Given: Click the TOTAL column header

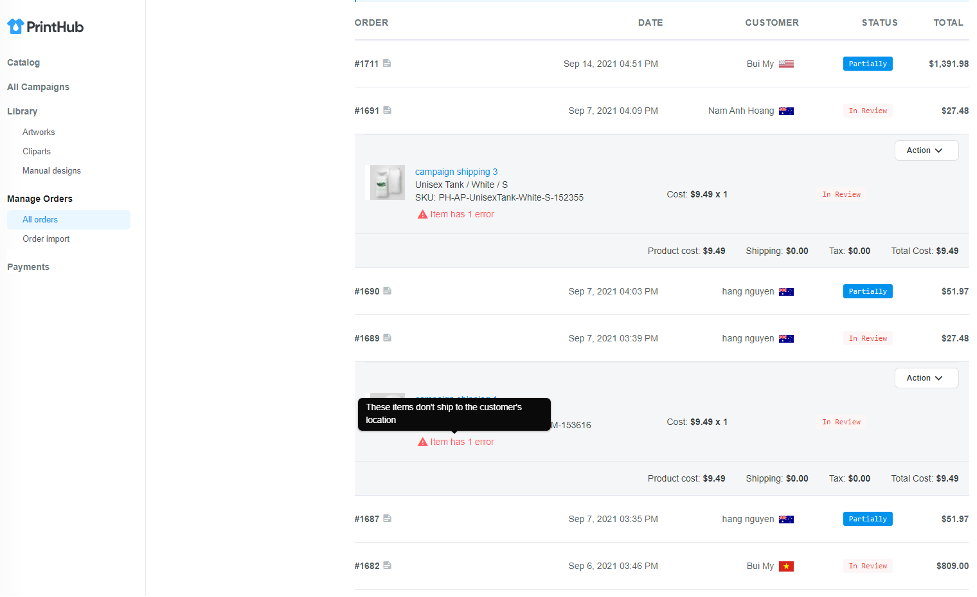Looking at the screenshot, I should pyautogui.click(x=948, y=22).
